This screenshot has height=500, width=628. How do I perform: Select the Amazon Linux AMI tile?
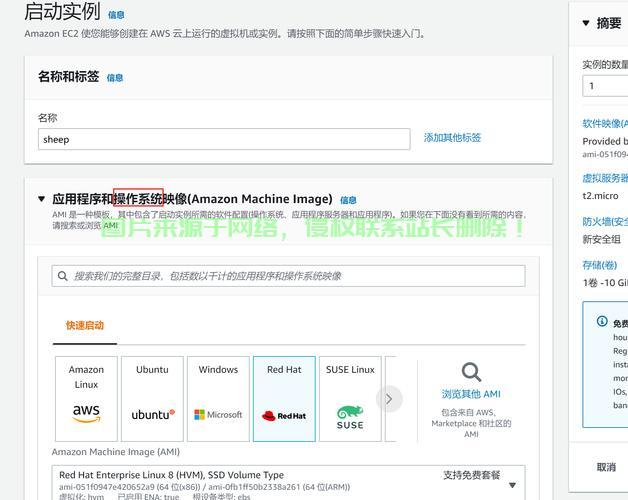pyautogui.click(x=86, y=398)
